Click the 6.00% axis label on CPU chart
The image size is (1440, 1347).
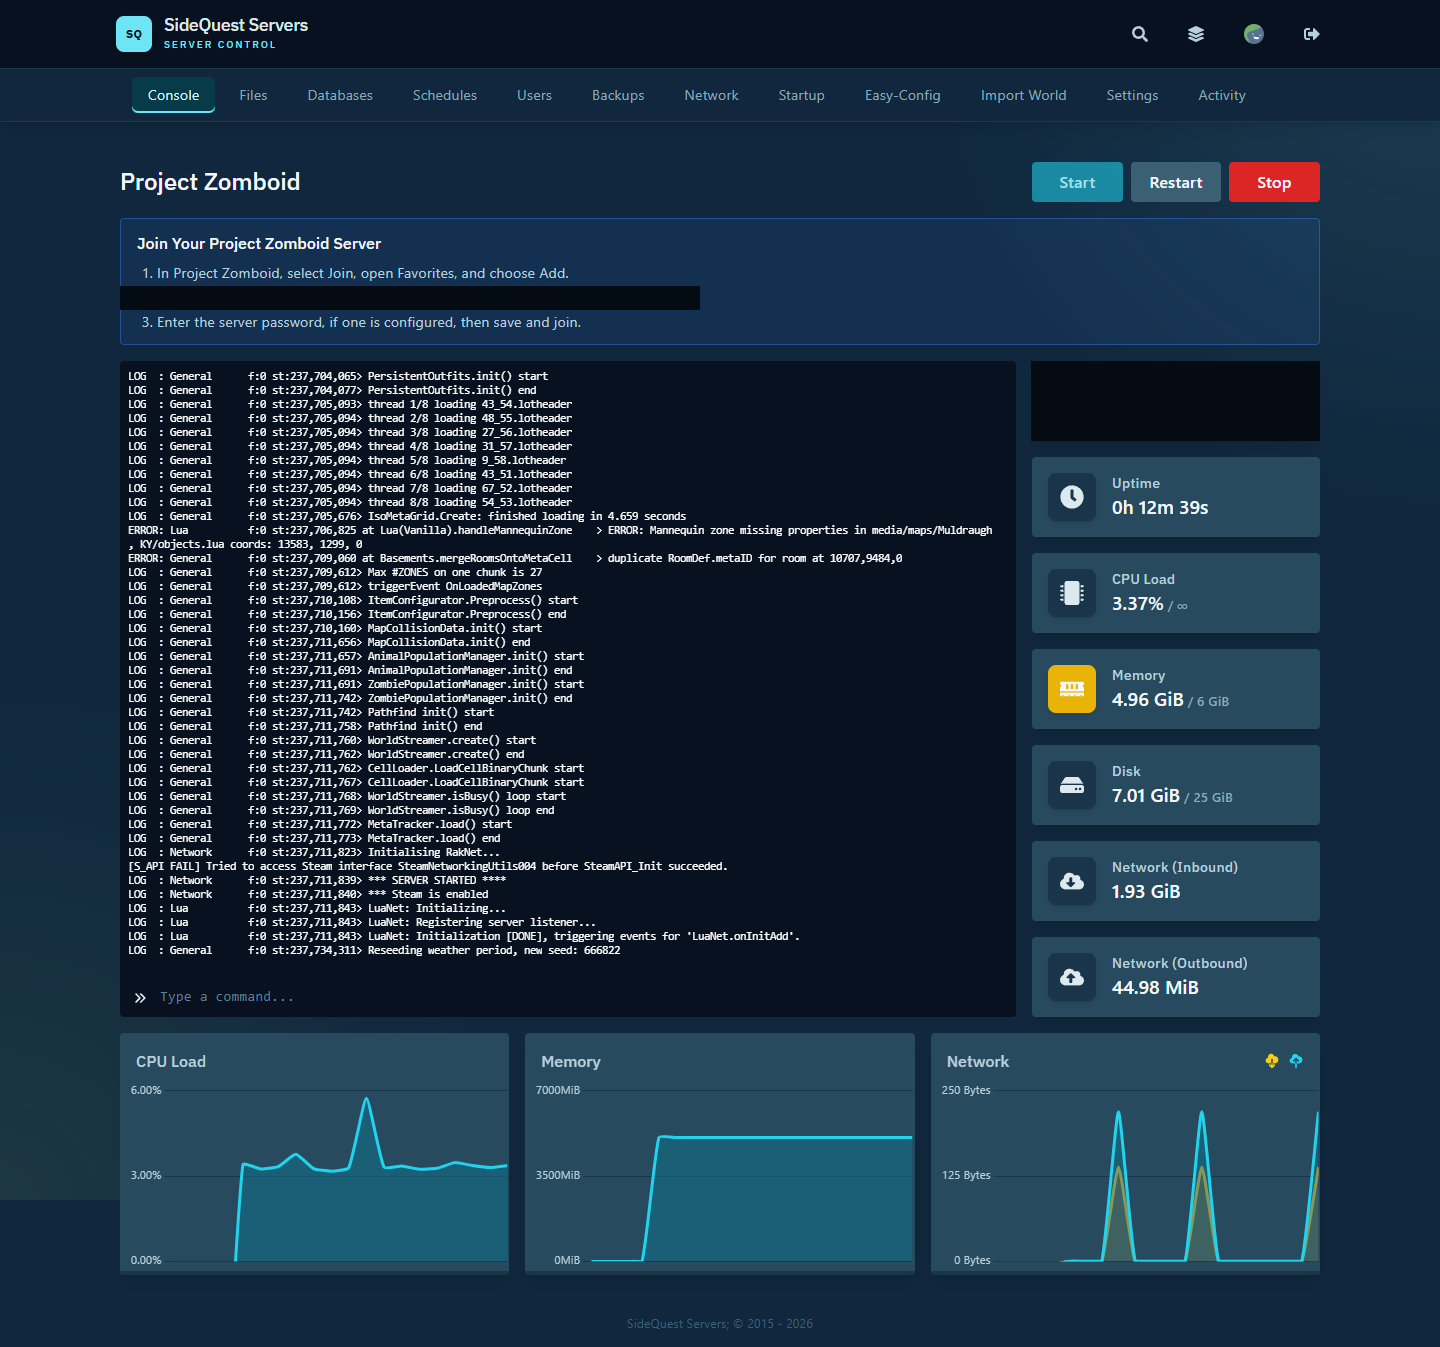(146, 1090)
